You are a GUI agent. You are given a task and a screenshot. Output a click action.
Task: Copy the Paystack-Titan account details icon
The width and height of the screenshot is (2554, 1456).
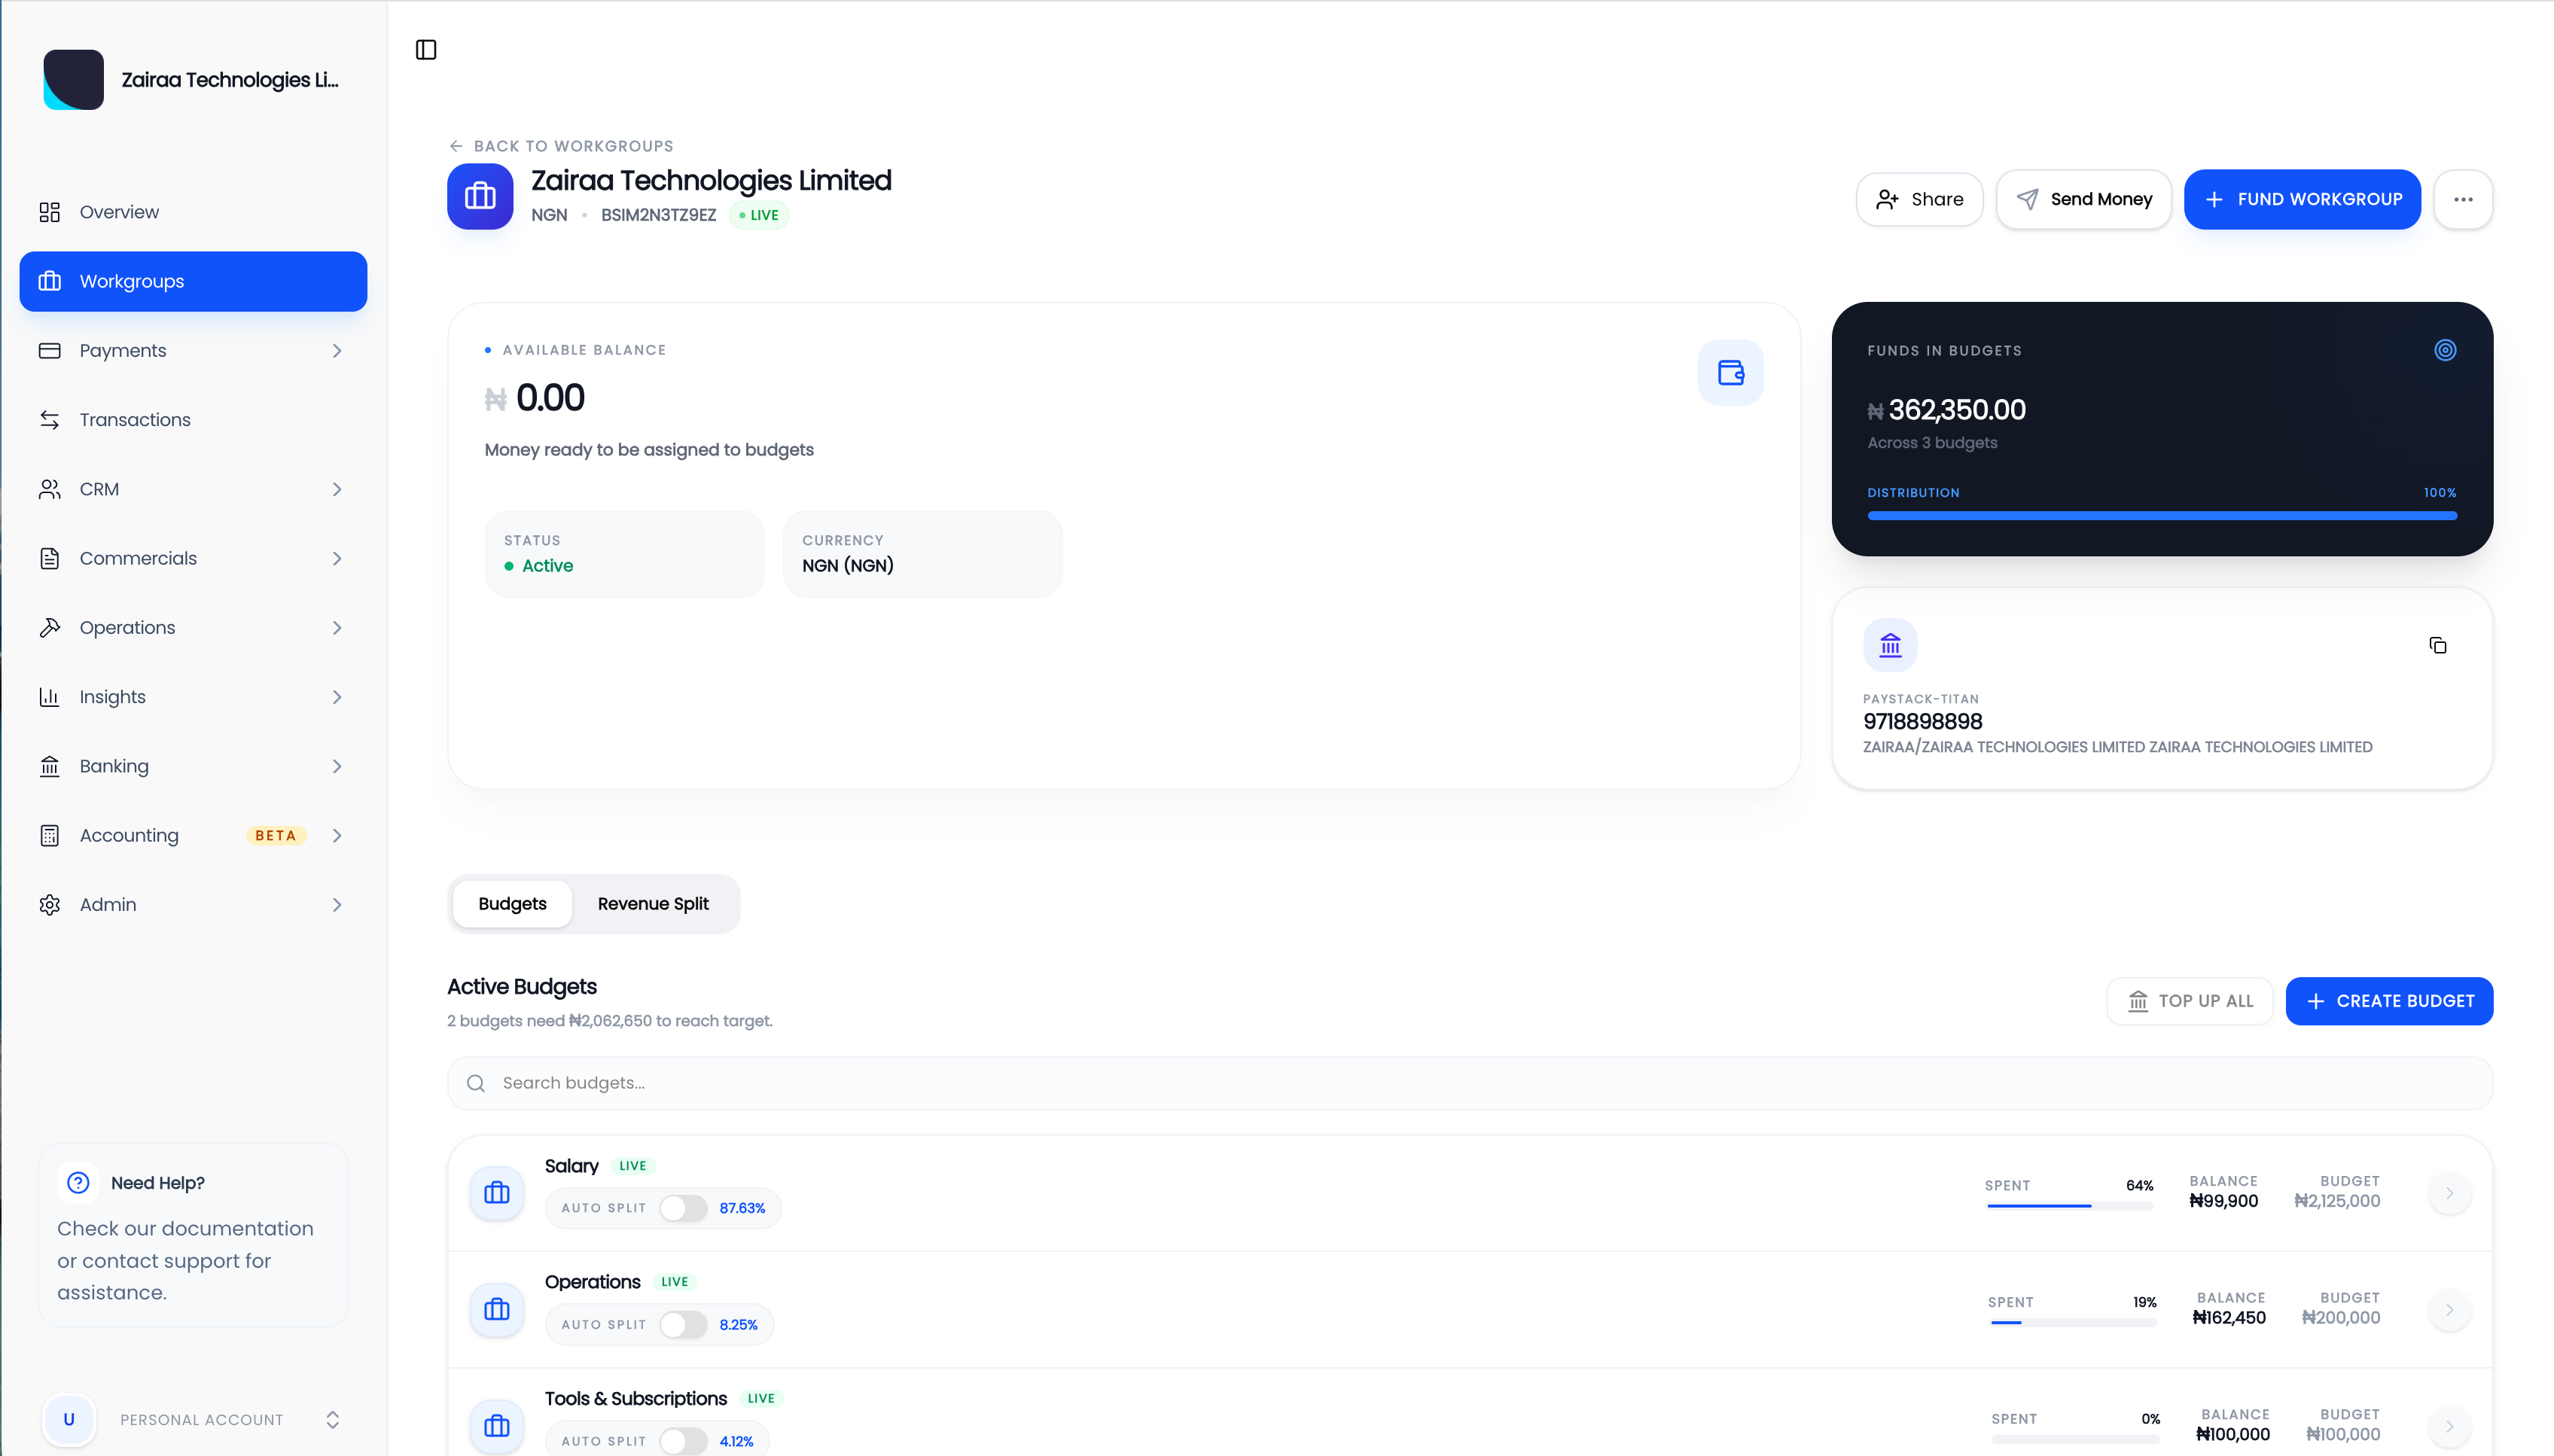point(2437,645)
